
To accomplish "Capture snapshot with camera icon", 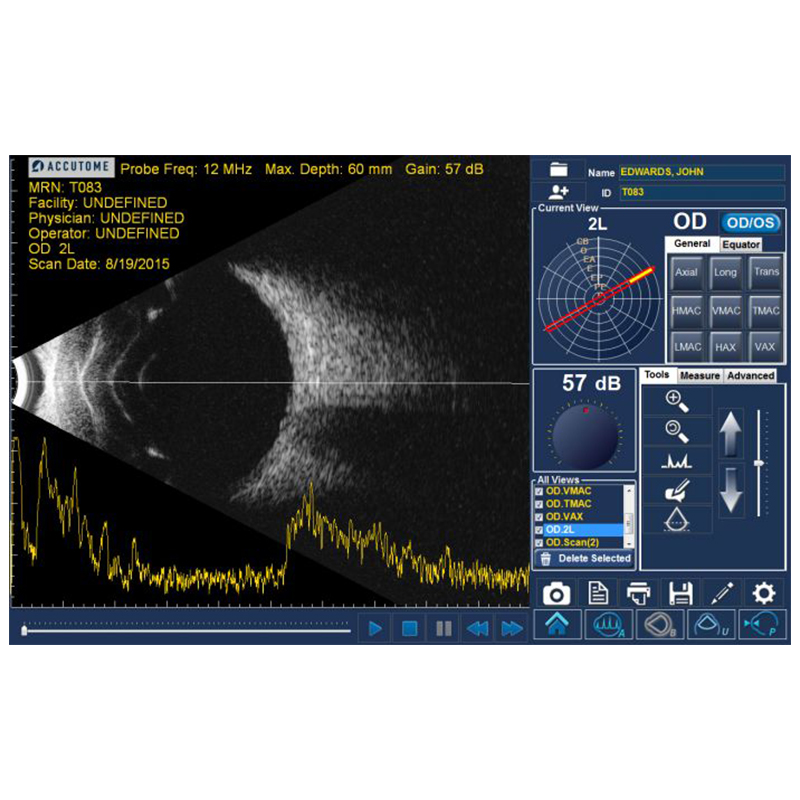I will click(556, 594).
